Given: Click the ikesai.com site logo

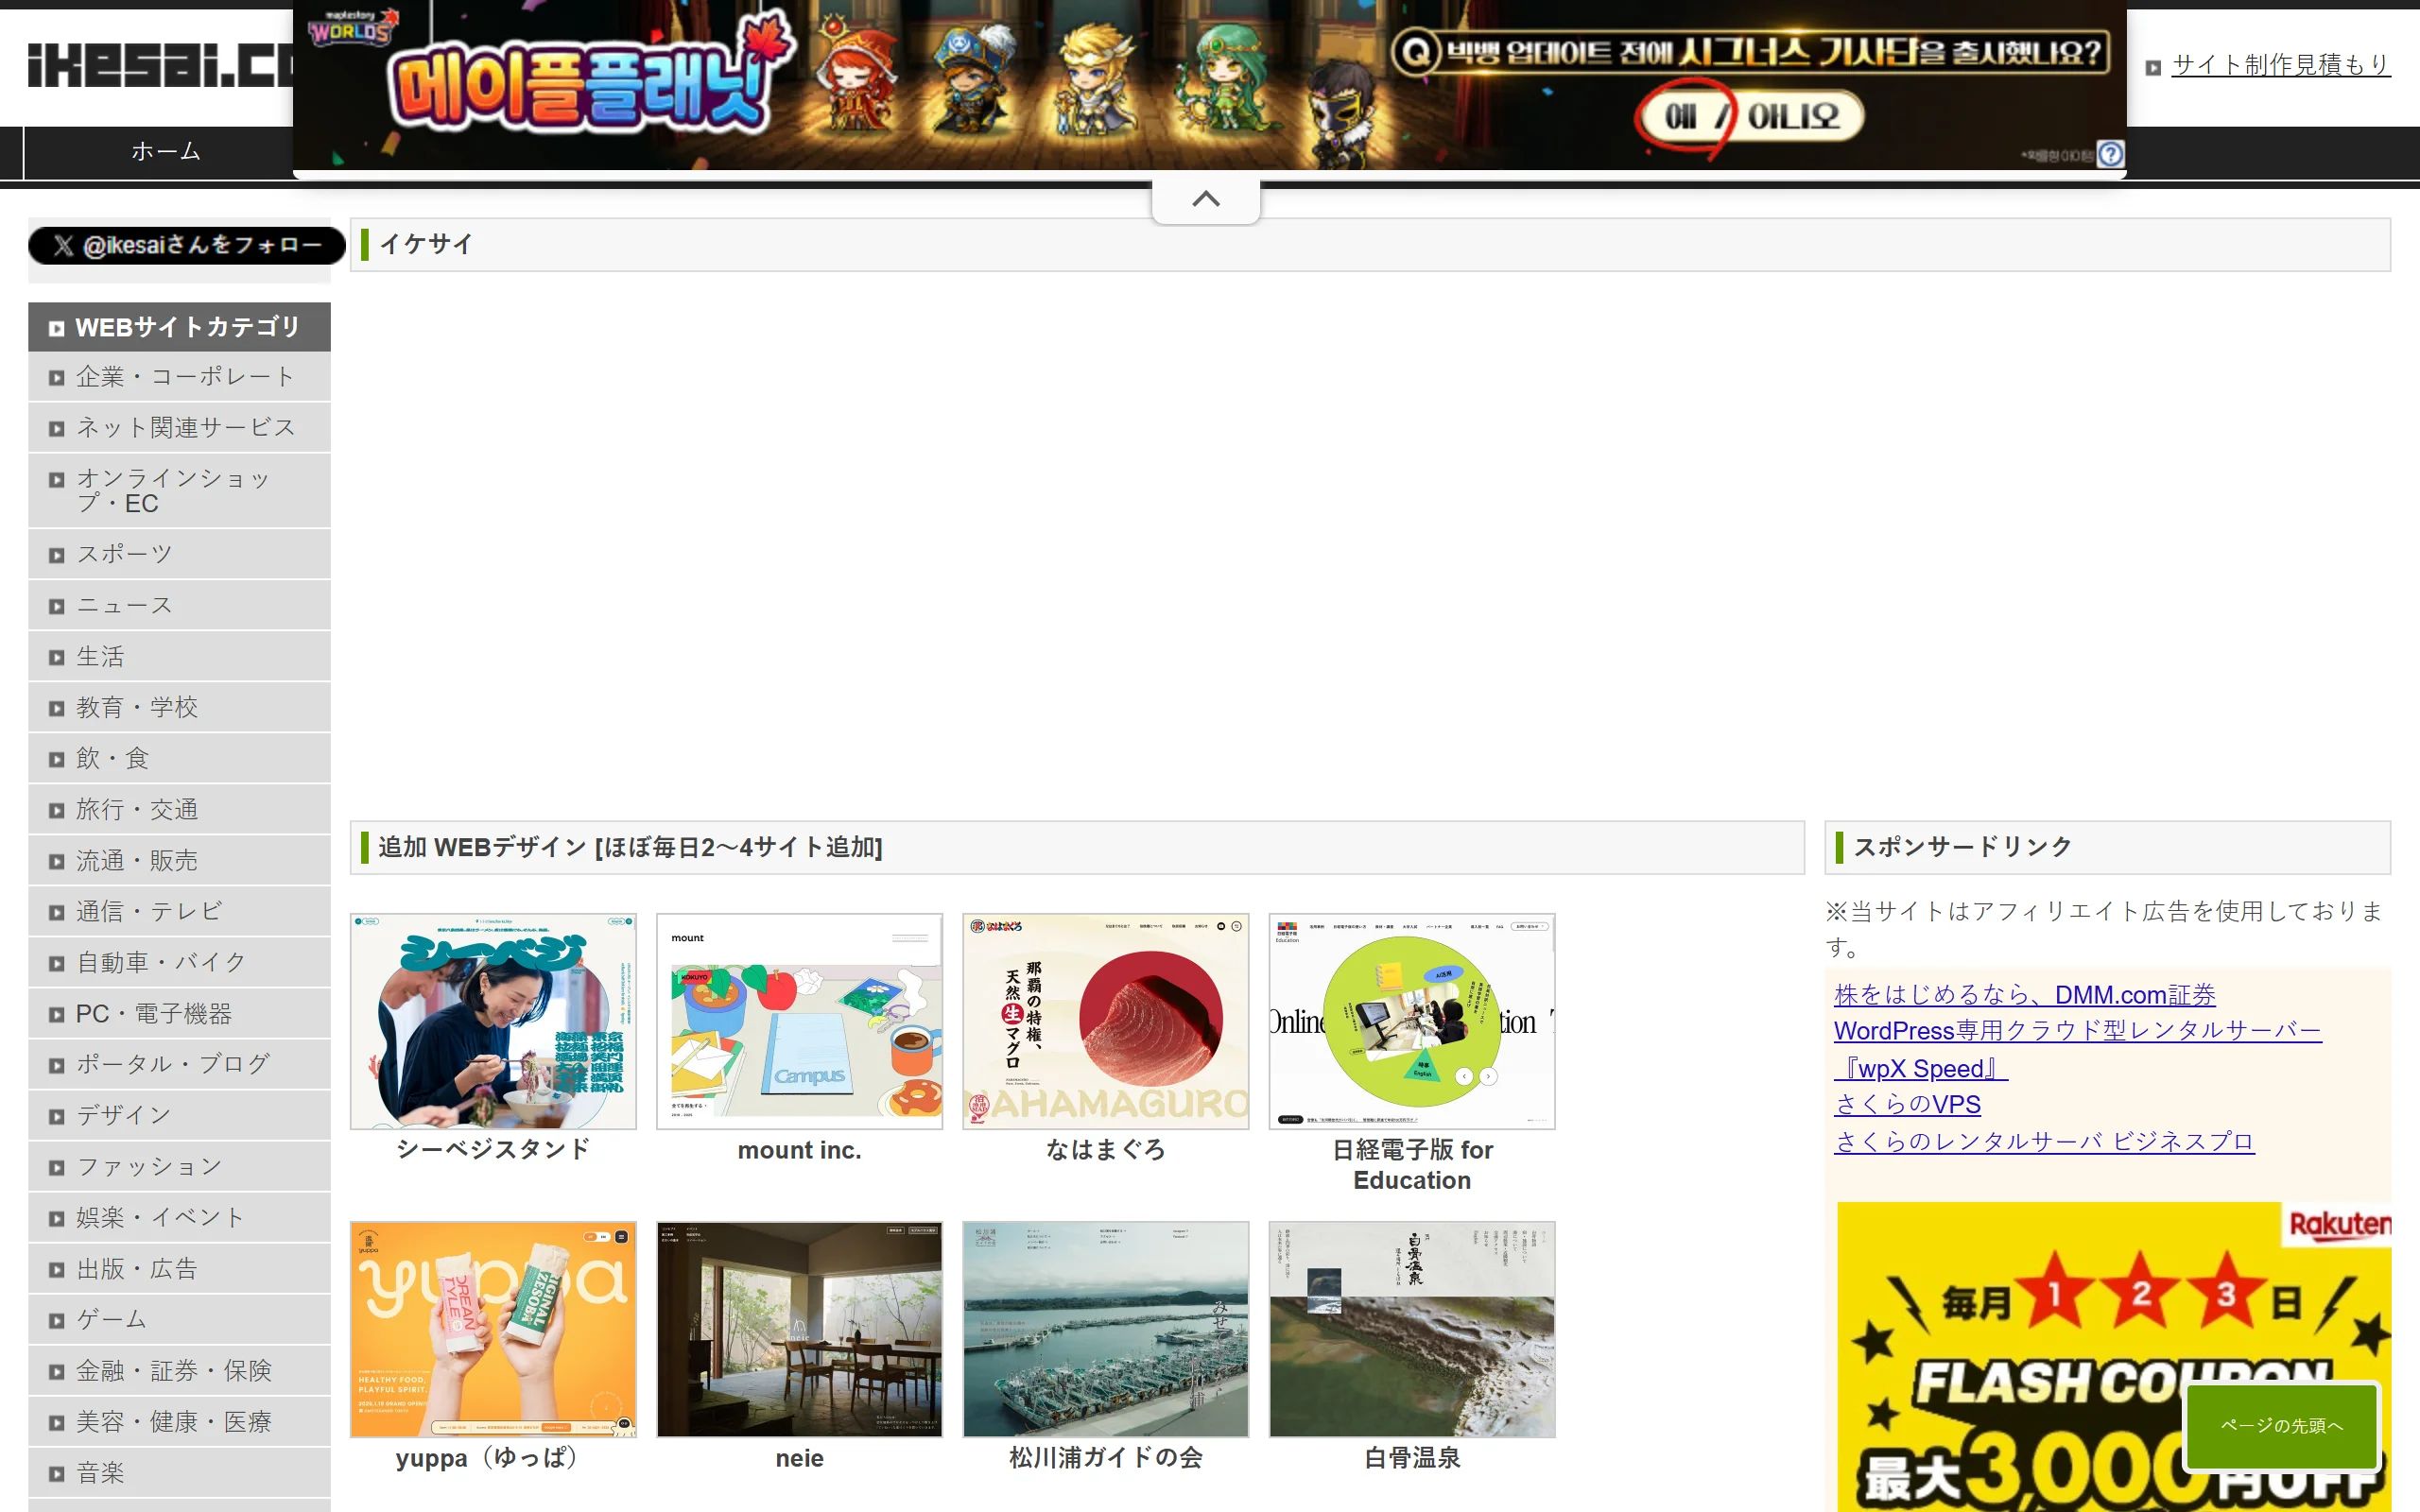Looking at the screenshot, I should tap(160, 65).
